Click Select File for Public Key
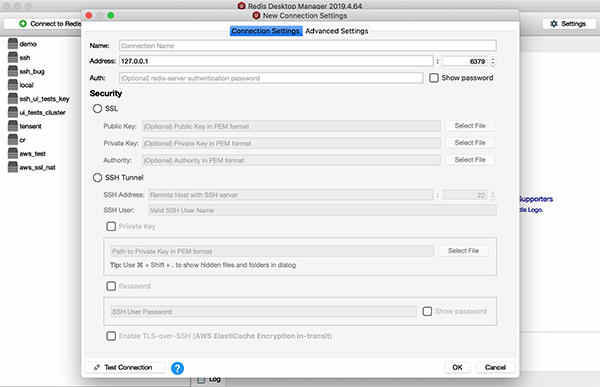The image size is (600, 387). [x=470, y=126]
